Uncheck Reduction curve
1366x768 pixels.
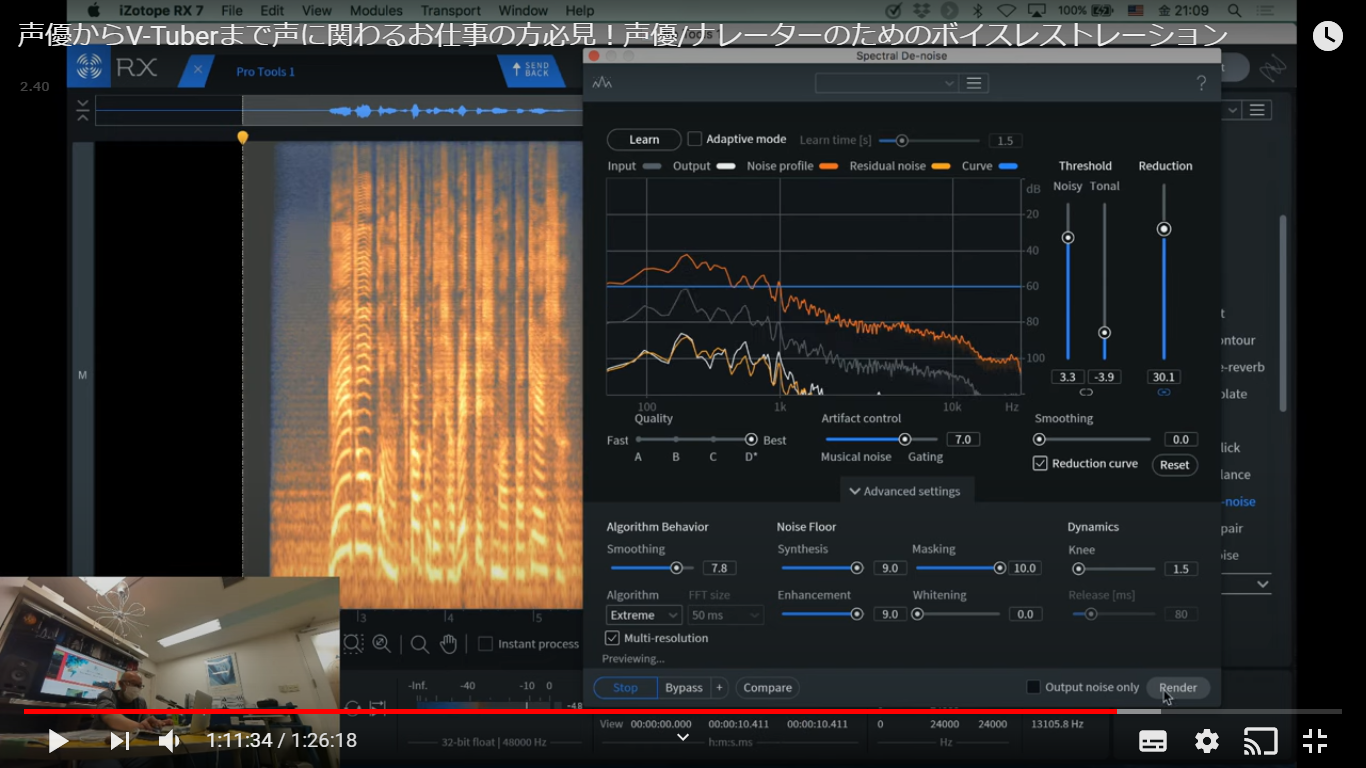1040,463
